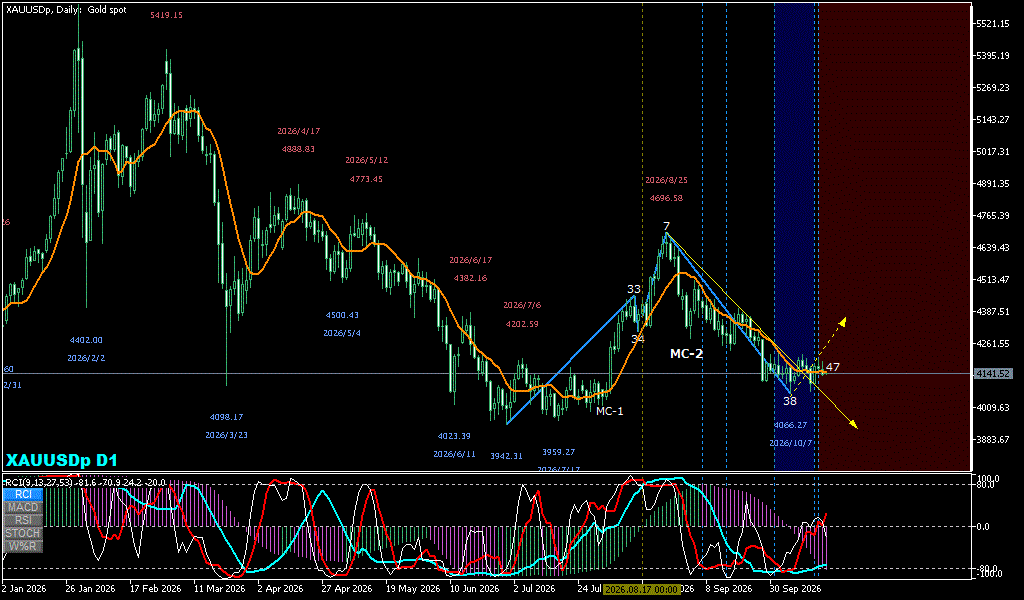Image resolution: width=1024 pixels, height=600 pixels.
Task: Click the bar-count label 38
Action: point(790,402)
